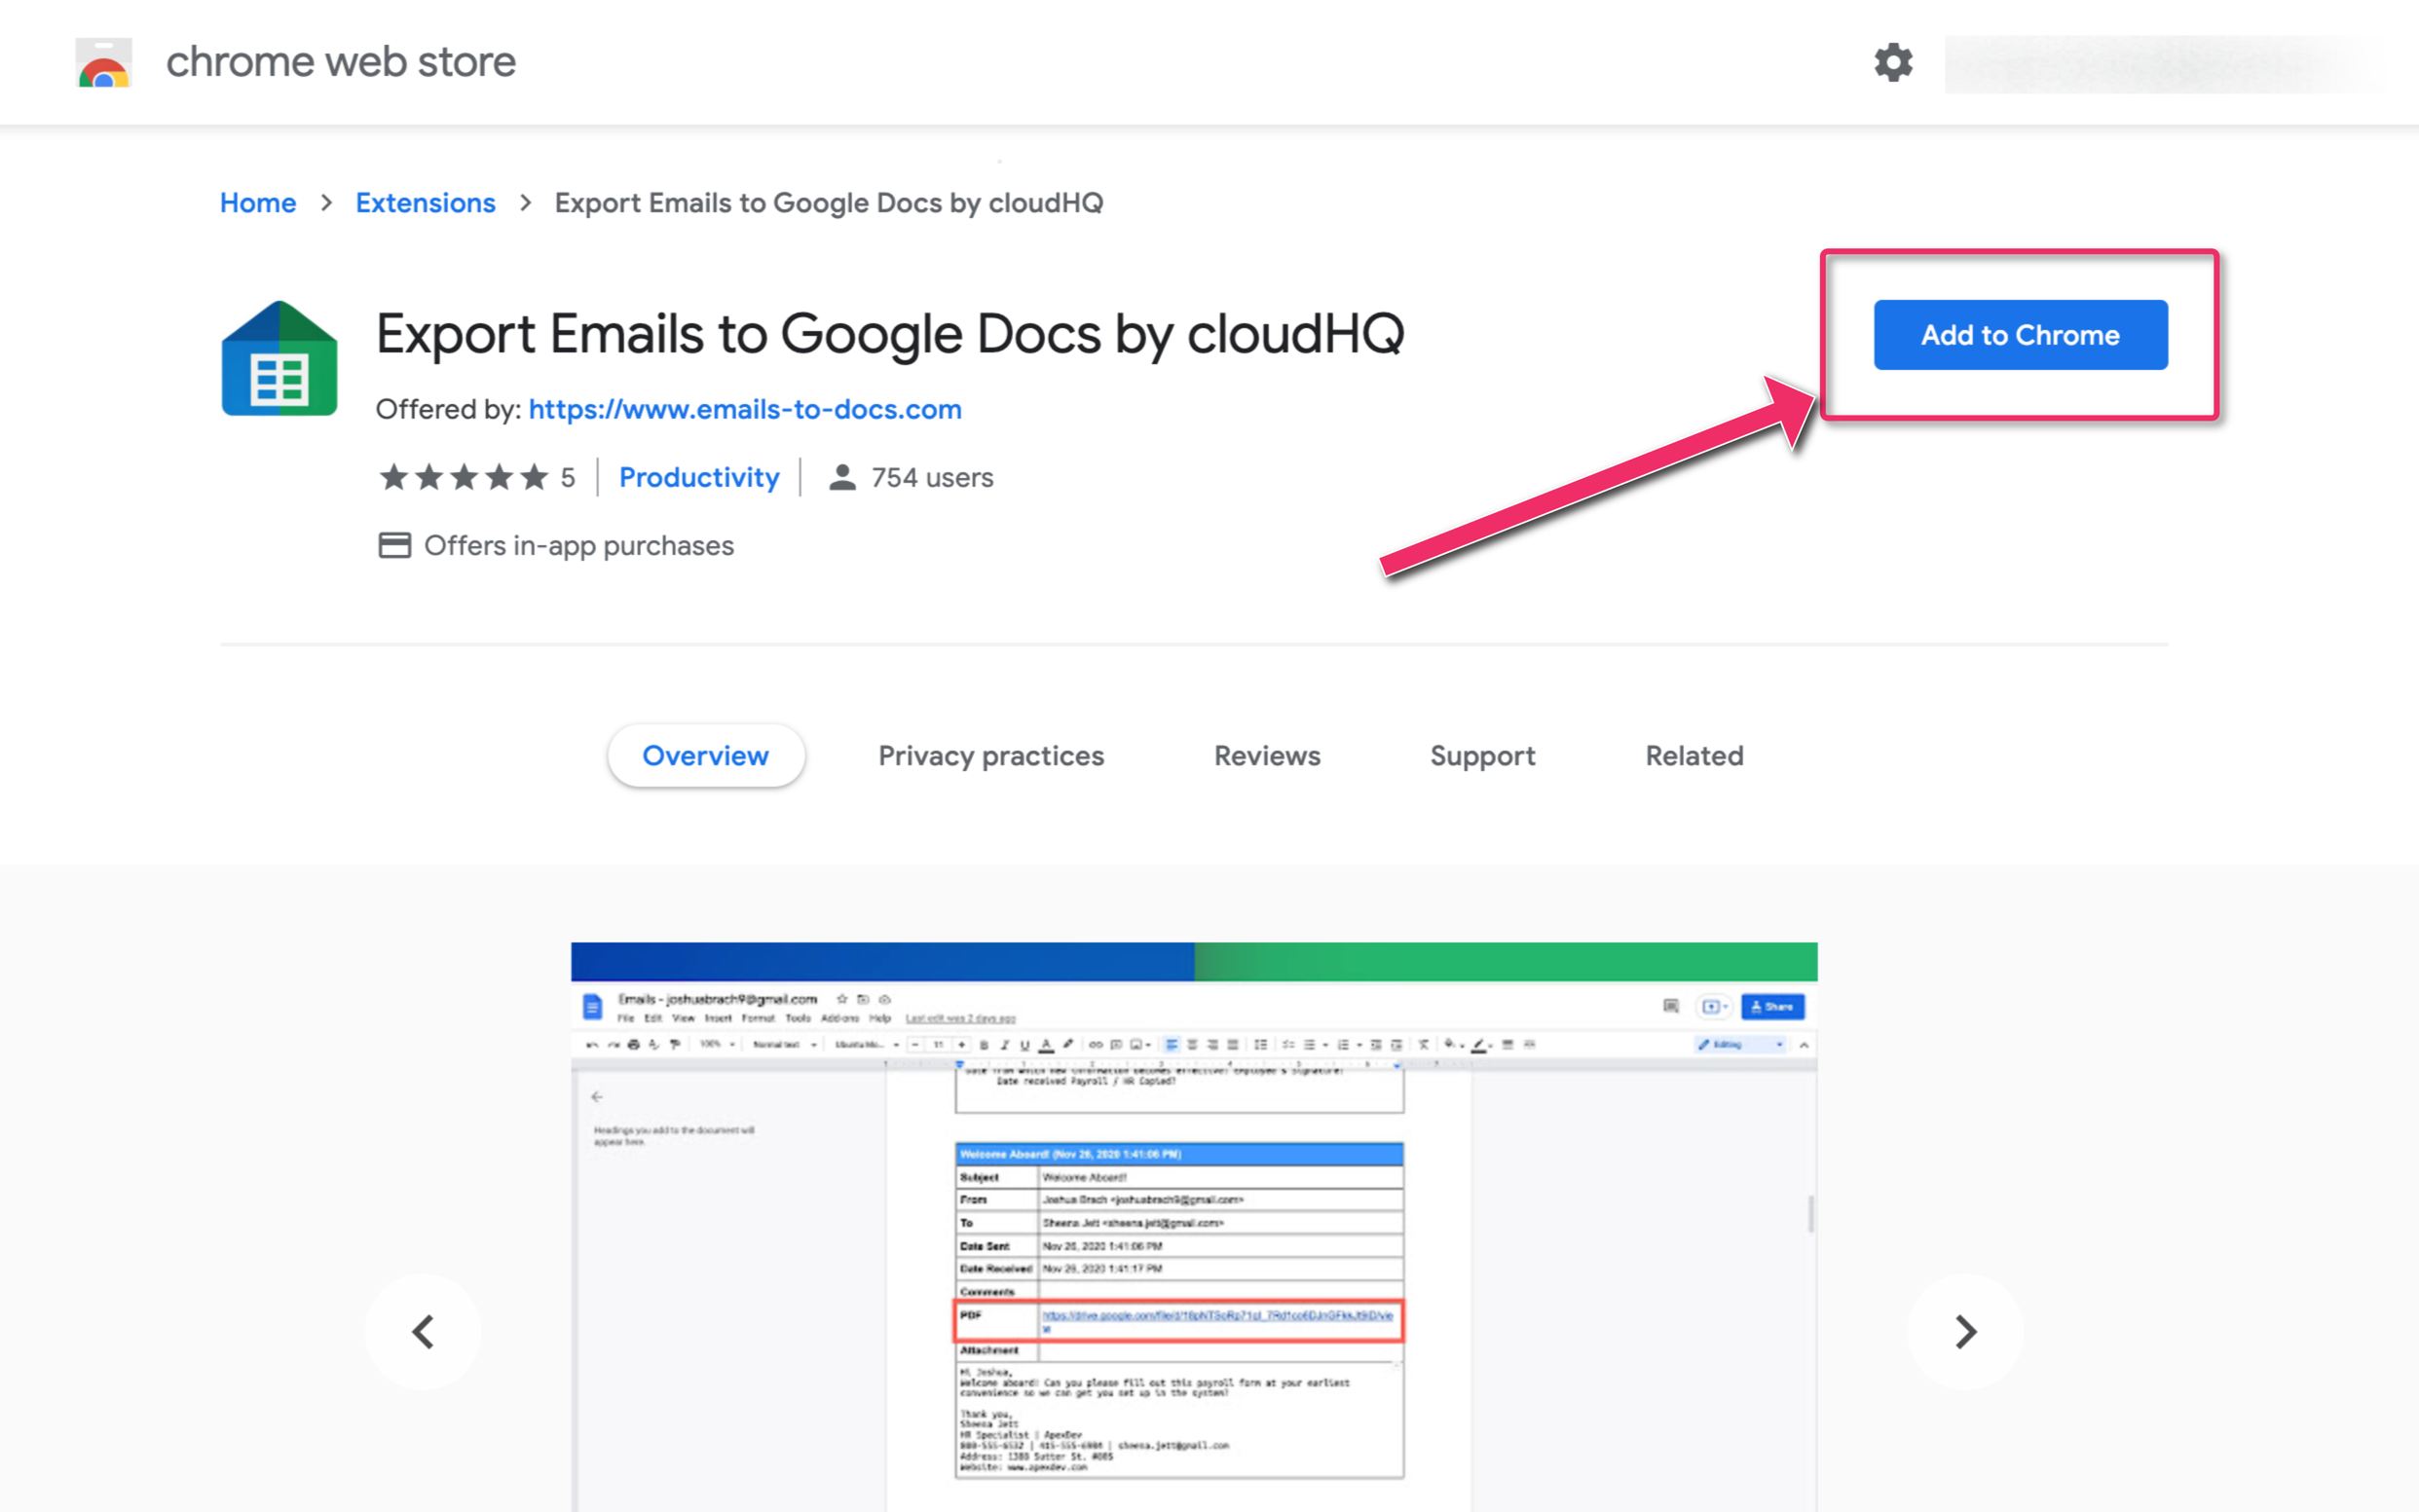2419x1512 pixels.
Task: Show the previous screenshot with left arrow
Action: (x=423, y=1331)
